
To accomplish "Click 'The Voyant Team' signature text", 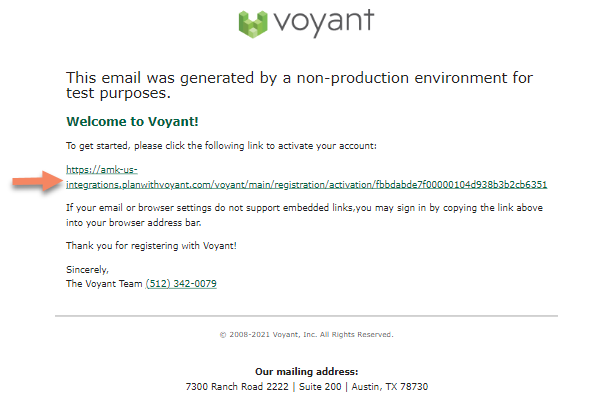I will (x=104, y=284).
